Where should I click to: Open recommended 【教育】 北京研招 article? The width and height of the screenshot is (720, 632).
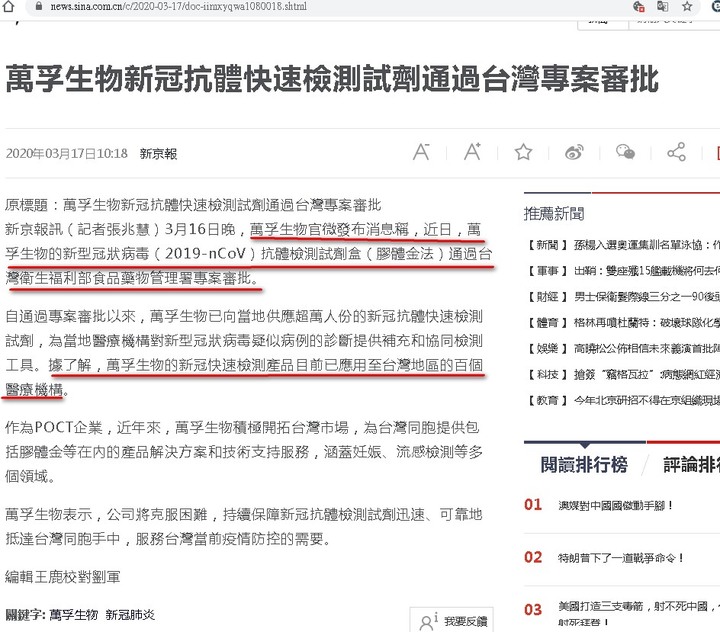pyautogui.click(x=623, y=401)
